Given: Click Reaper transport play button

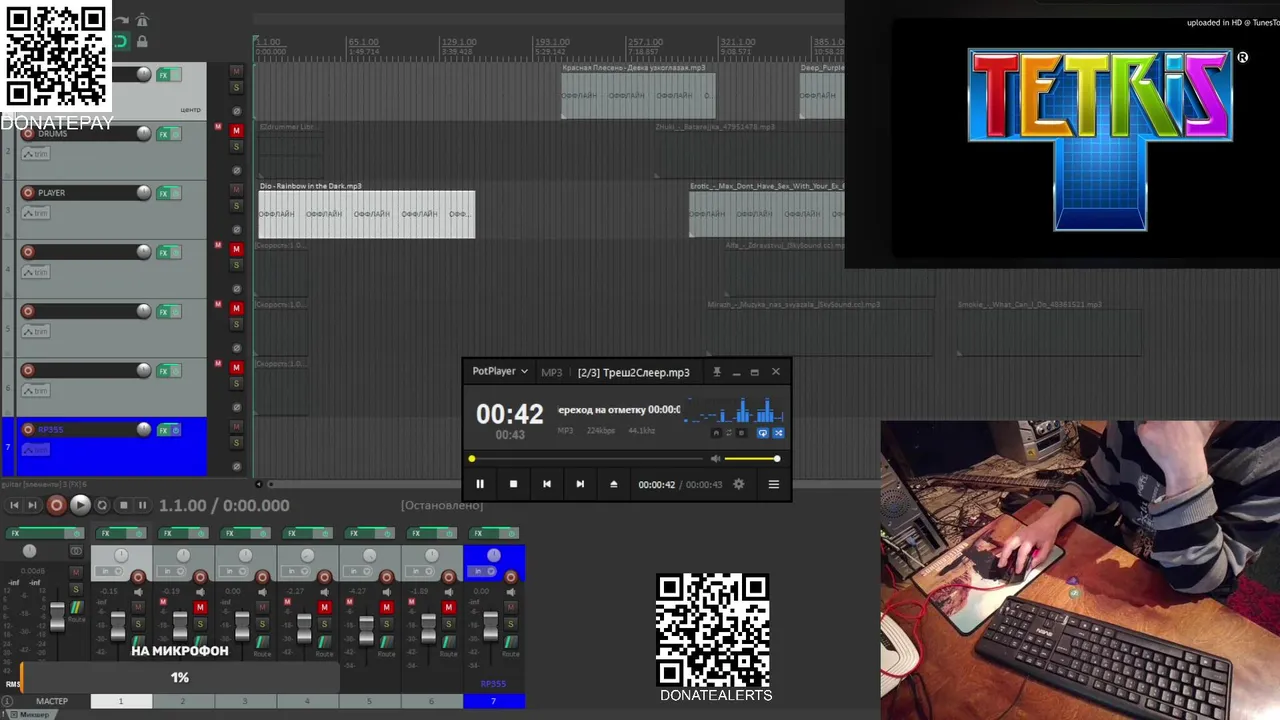Looking at the screenshot, I should 81,505.
